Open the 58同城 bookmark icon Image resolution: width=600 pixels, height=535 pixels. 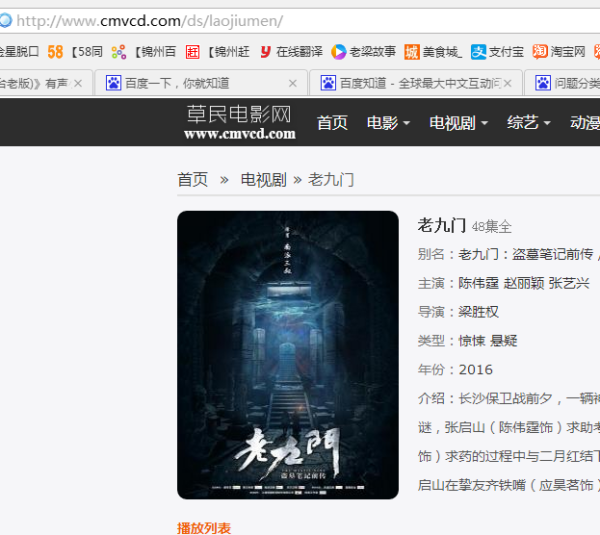coord(55,52)
